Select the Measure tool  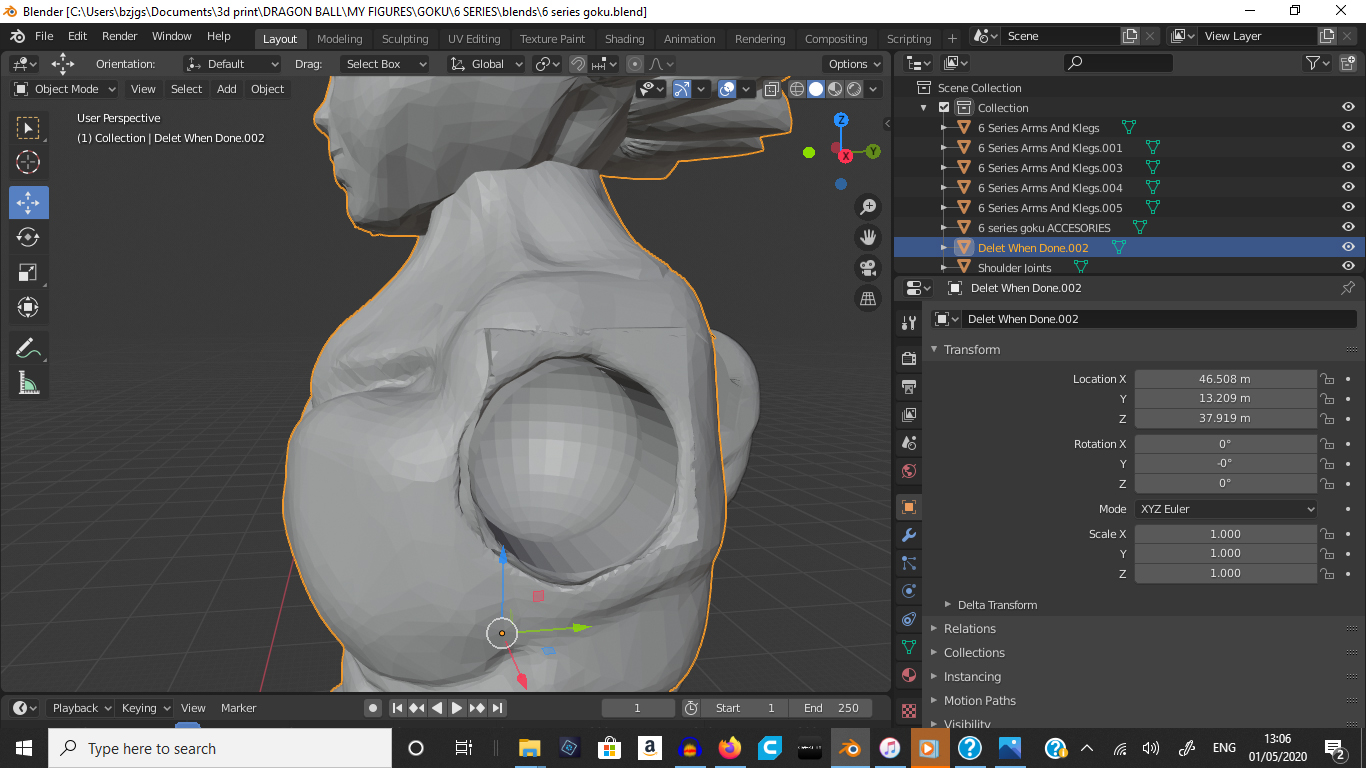(x=28, y=383)
